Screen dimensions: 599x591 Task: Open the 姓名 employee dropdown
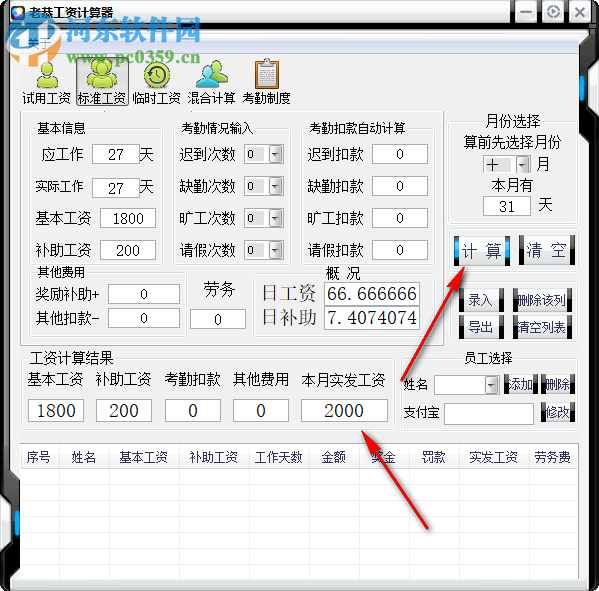coord(492,385)
